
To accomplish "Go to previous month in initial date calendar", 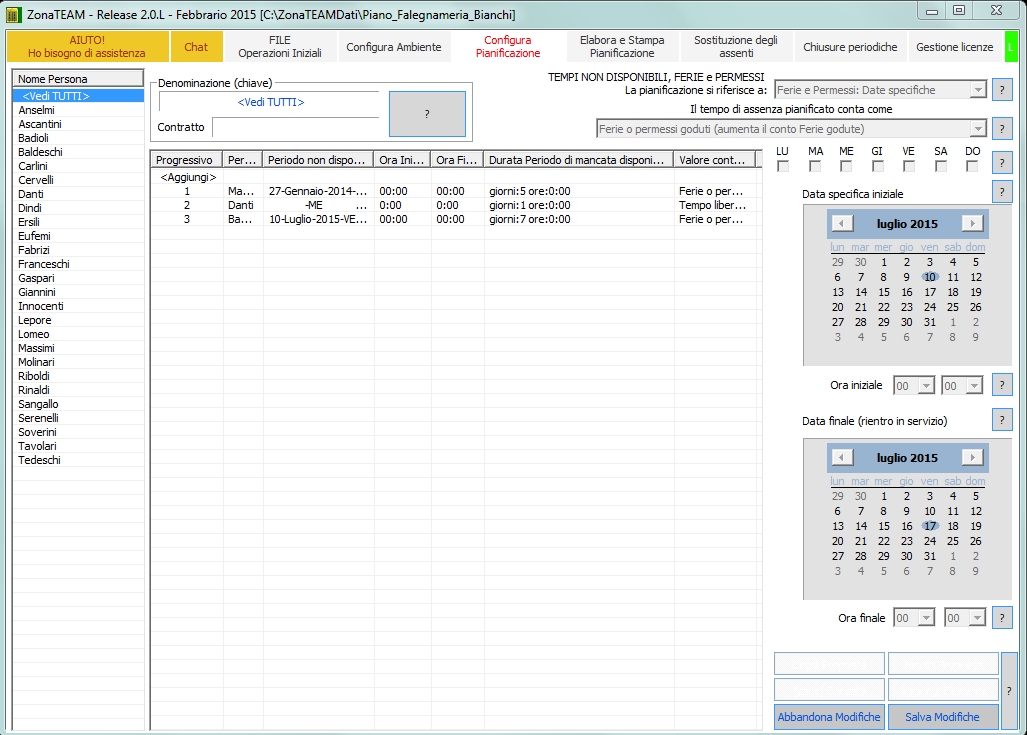I will point(842,223).
